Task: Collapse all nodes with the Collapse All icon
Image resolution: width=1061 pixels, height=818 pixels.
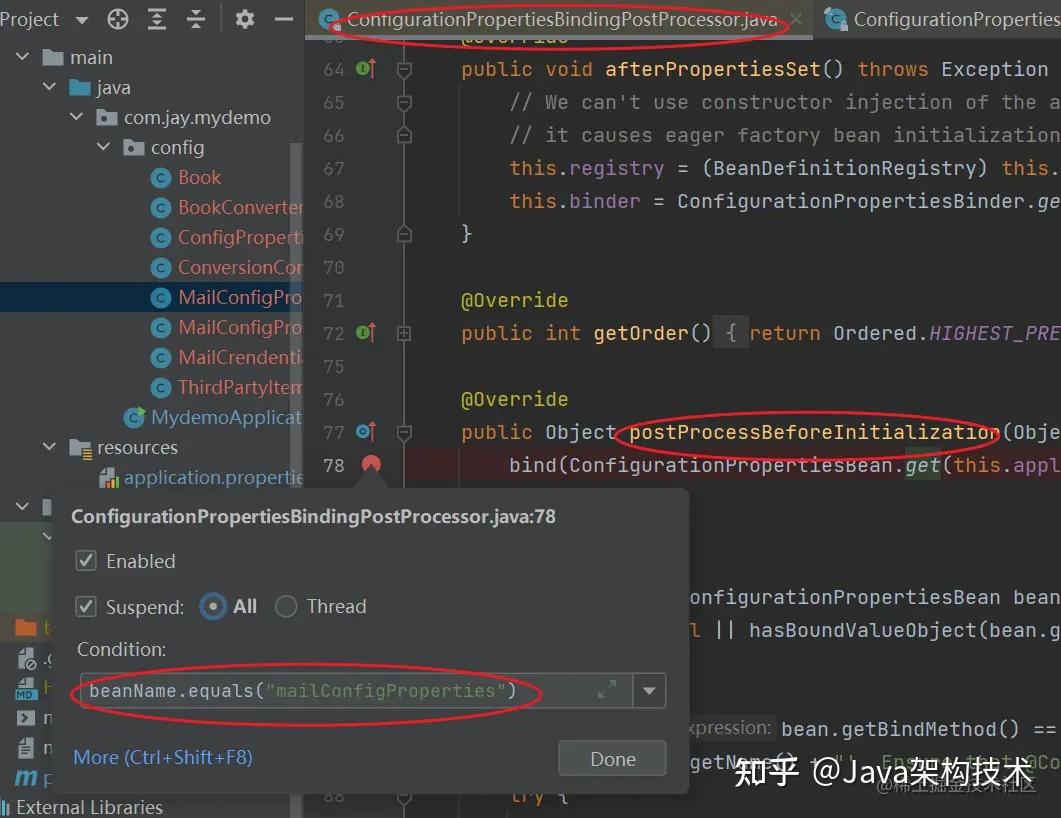Action: 195,18
